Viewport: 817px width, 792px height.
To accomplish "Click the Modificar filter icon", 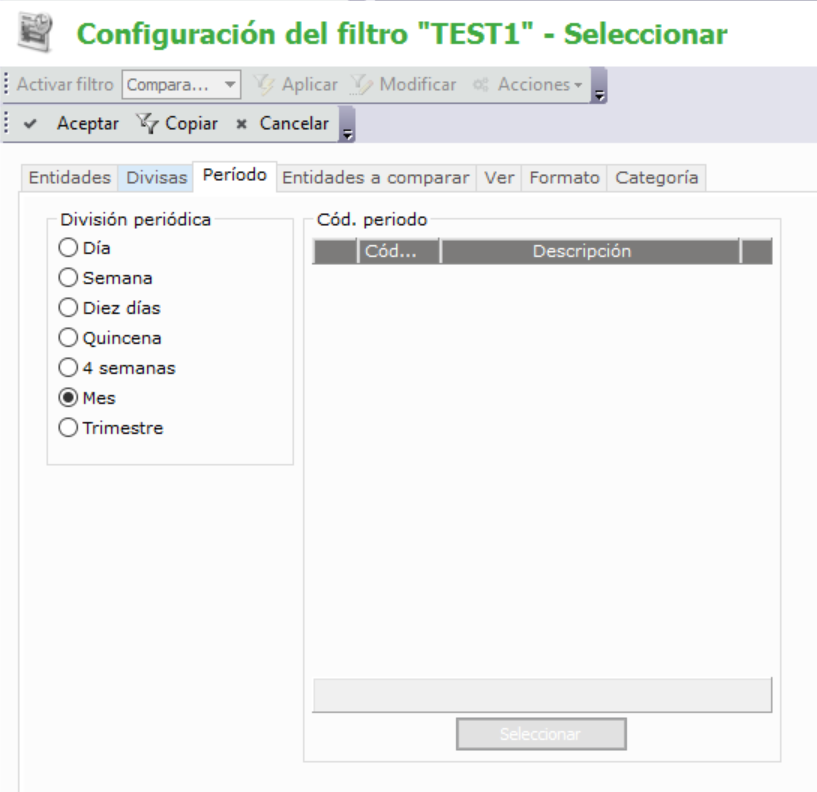I will [x=361, y=85].
